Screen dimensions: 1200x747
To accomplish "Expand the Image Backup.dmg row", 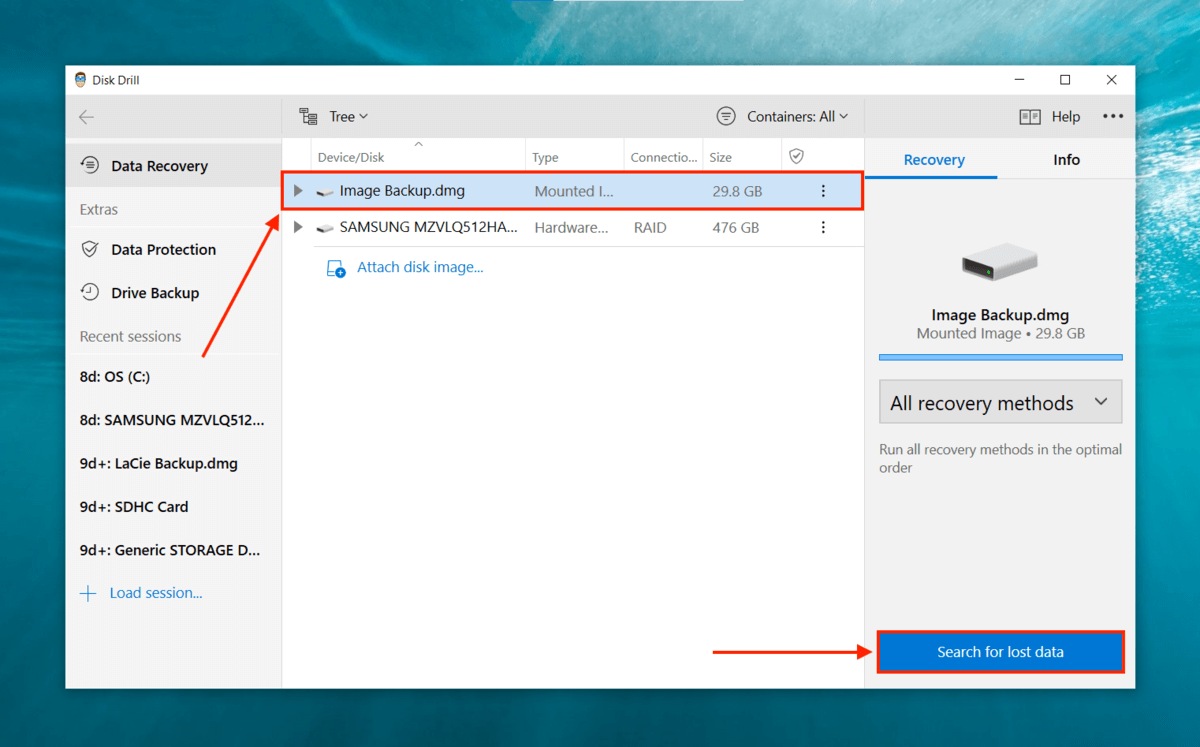I will [298, 191].
